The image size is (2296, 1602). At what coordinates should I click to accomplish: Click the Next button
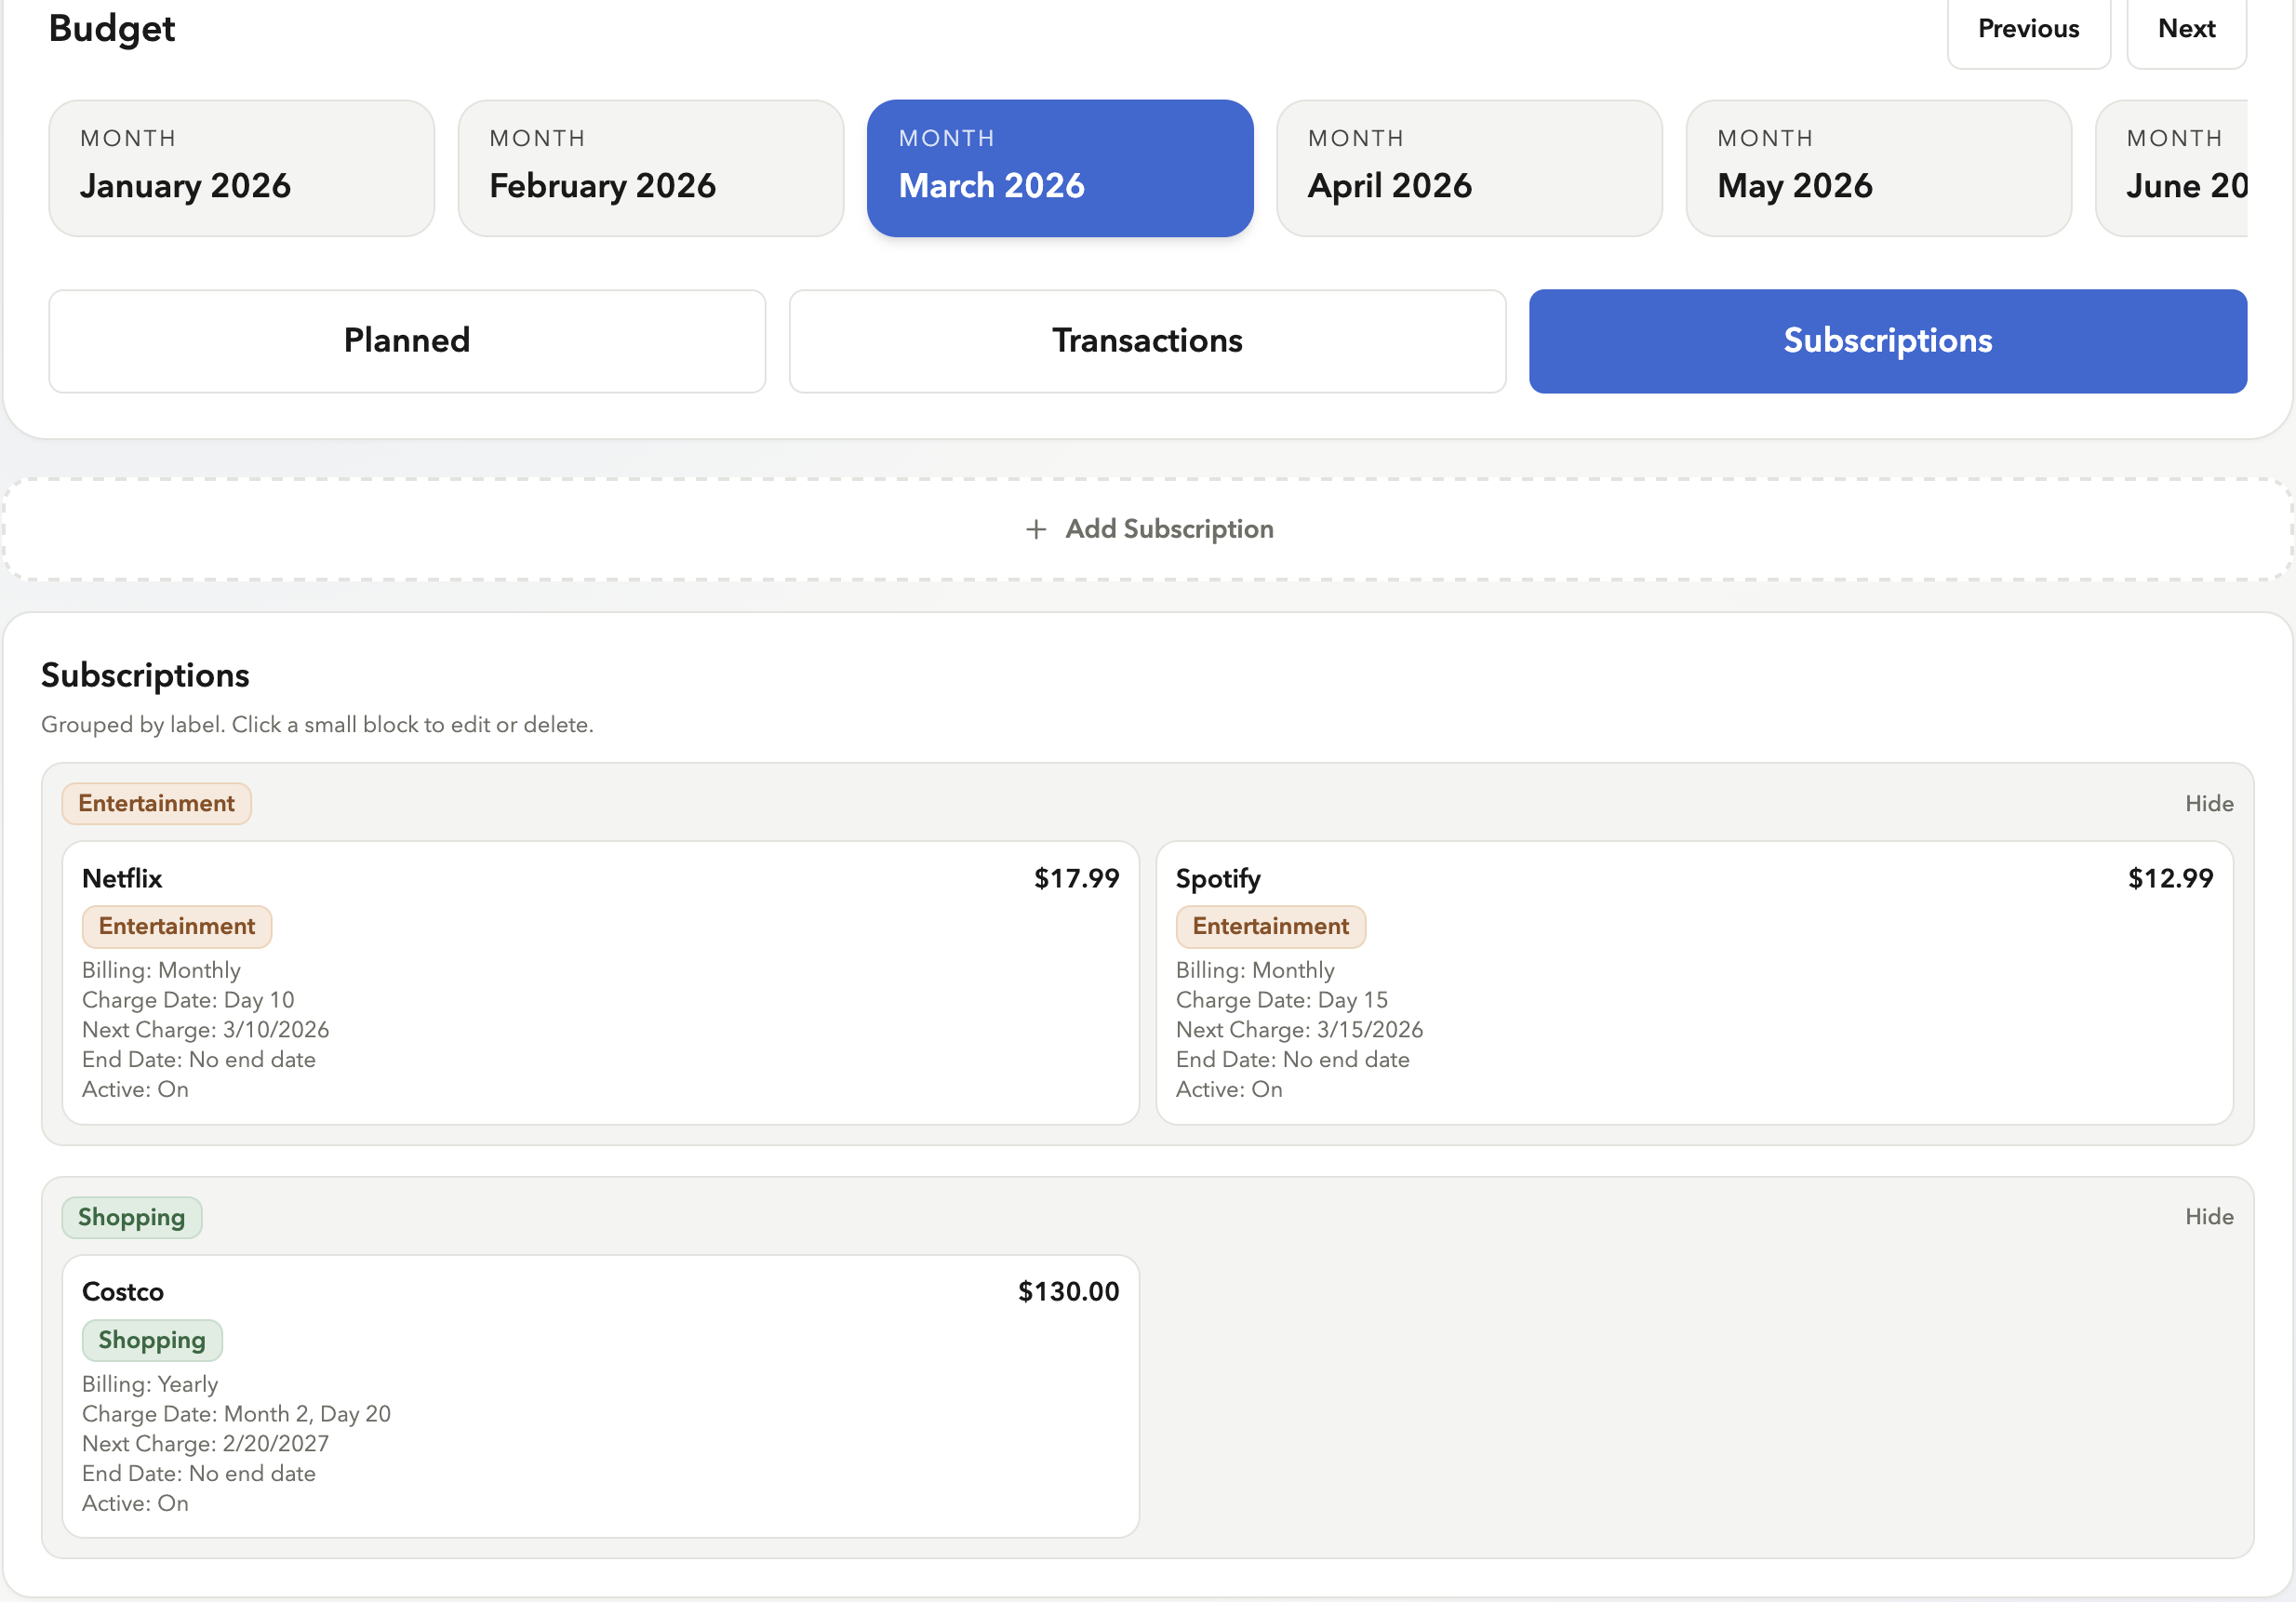pos(2187,28)
